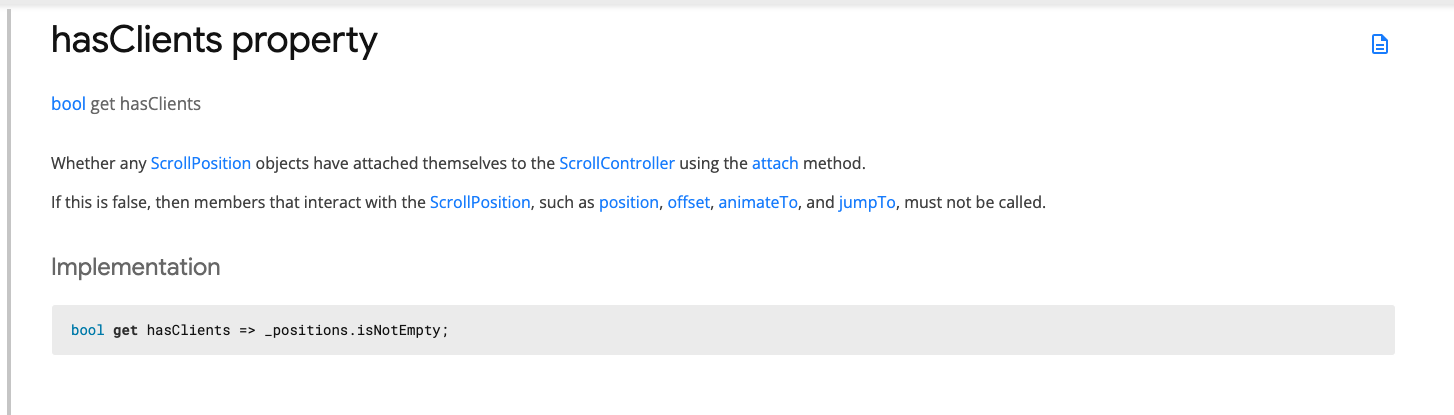Click 'Whether any' at the description start
The height and width of the screenshot is (415, 1454).
pos(97,163)
